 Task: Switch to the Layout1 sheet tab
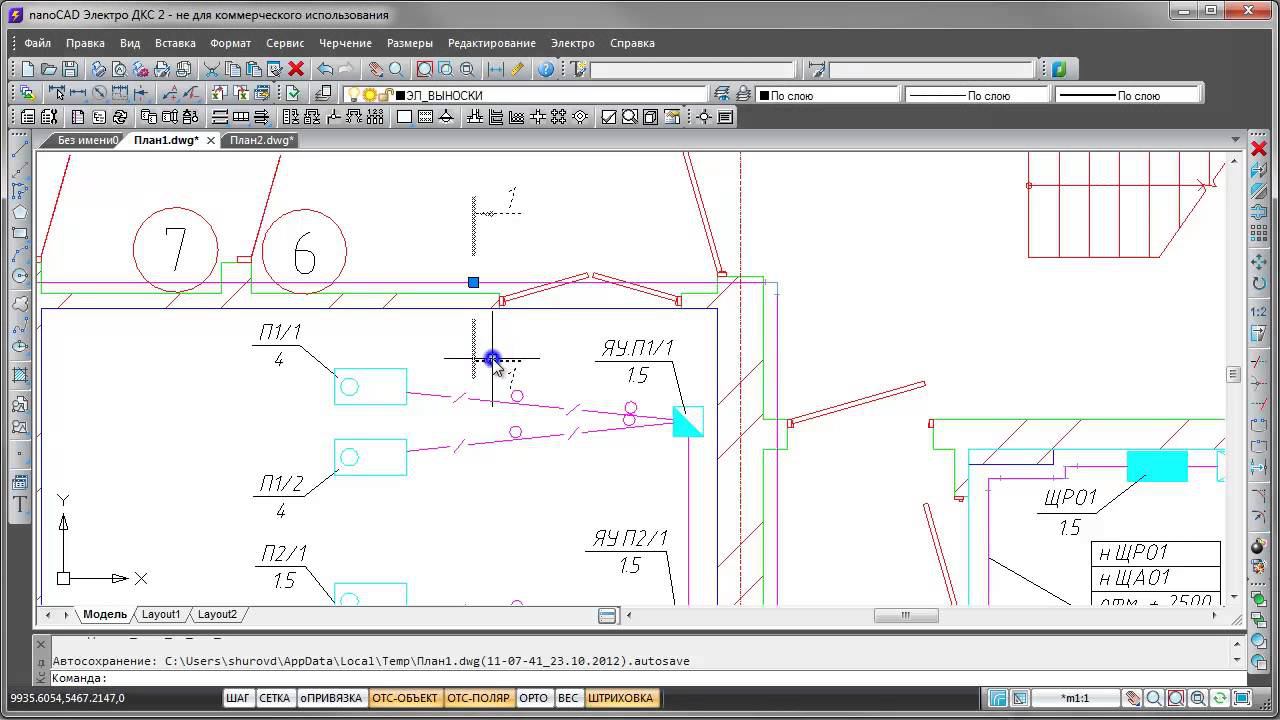(161, 614)
